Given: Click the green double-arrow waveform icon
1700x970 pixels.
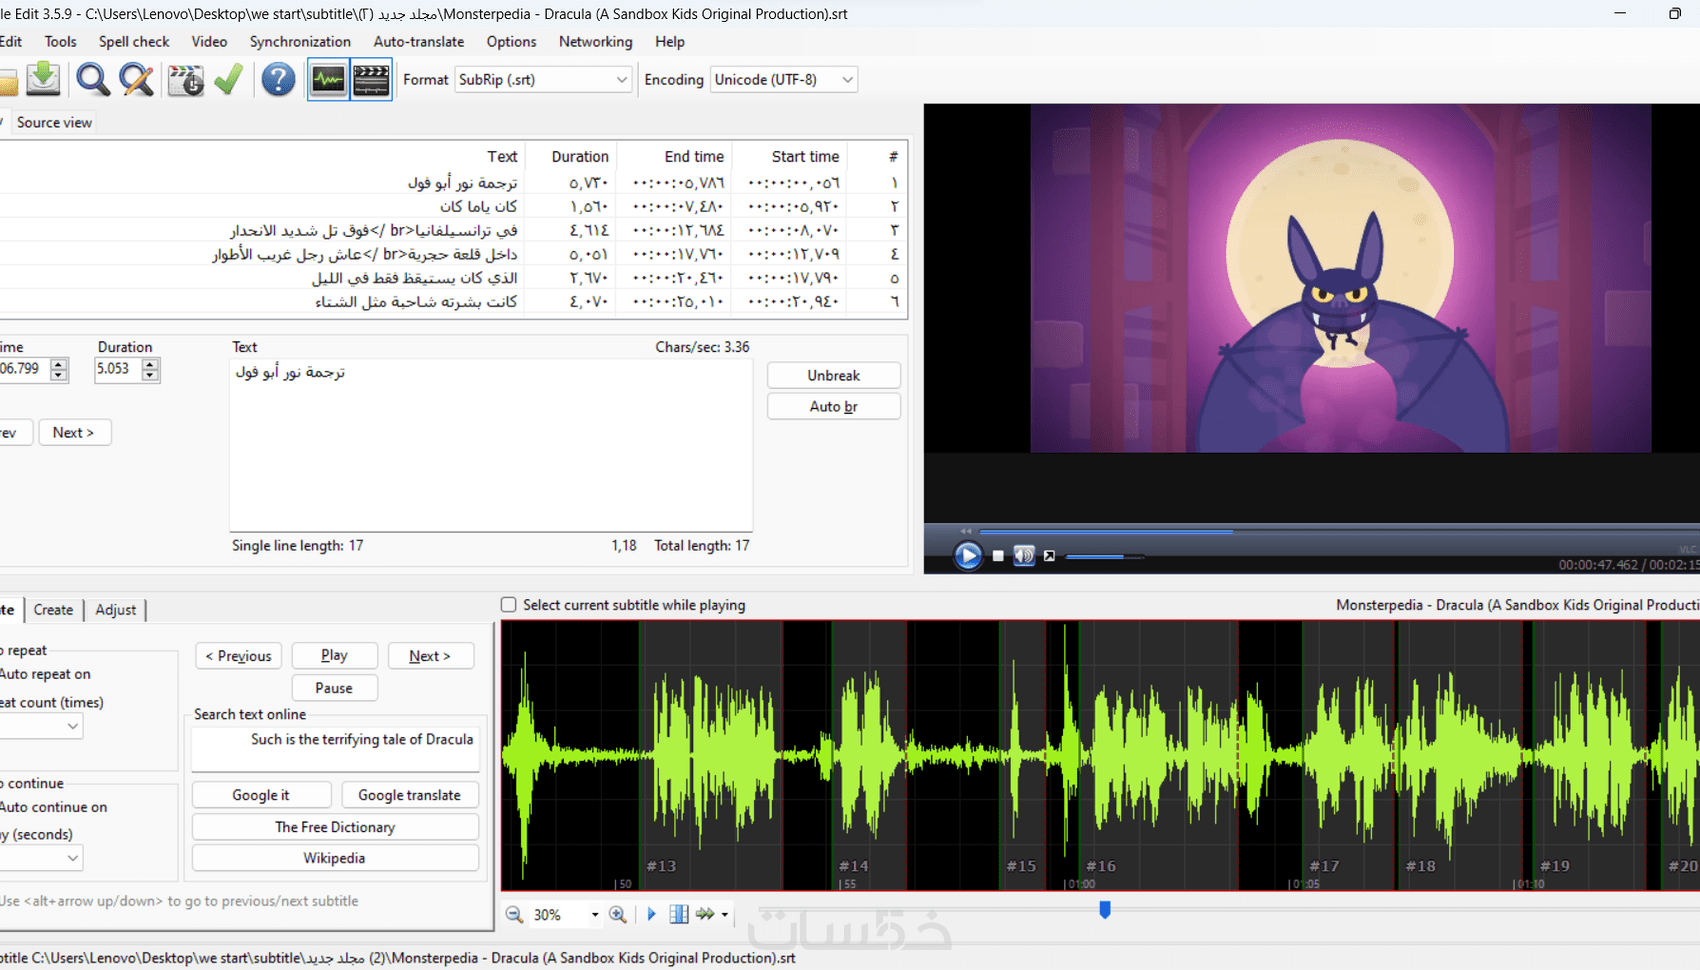Looking at the screenshot, I should point(705,914).
